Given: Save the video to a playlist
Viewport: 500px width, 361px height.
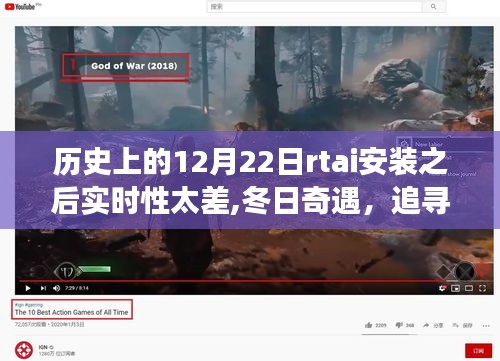Looking at the screenshot, I should (x=455, y=325).
